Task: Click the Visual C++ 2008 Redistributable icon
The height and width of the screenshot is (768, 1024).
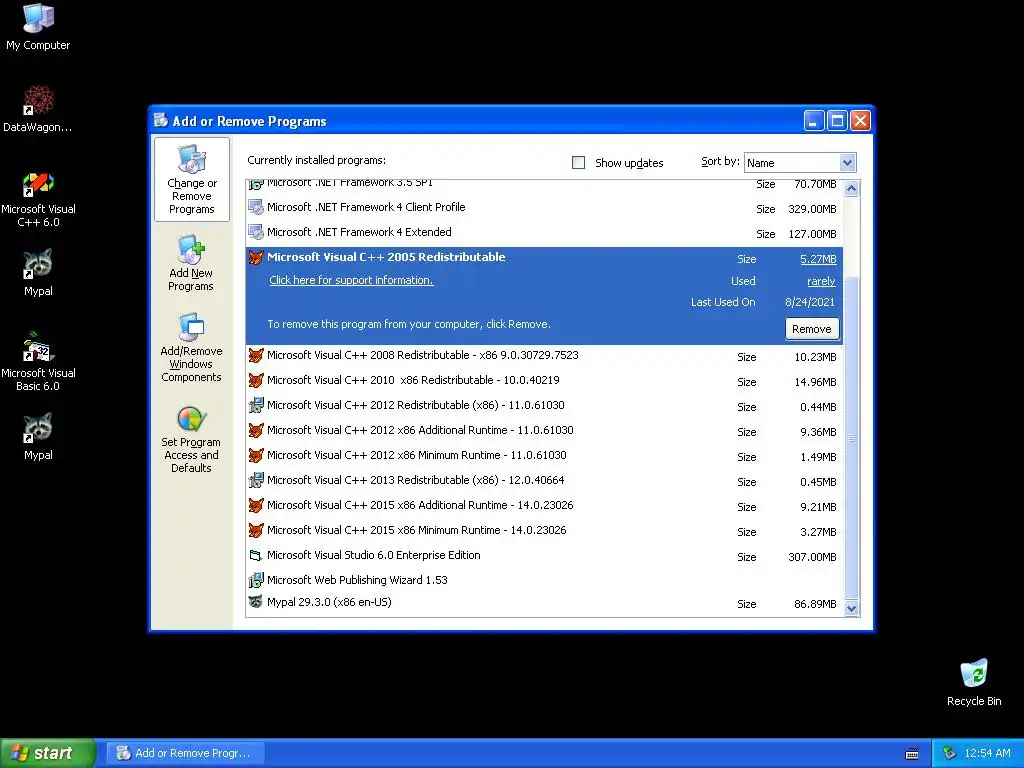Action: 256,356
